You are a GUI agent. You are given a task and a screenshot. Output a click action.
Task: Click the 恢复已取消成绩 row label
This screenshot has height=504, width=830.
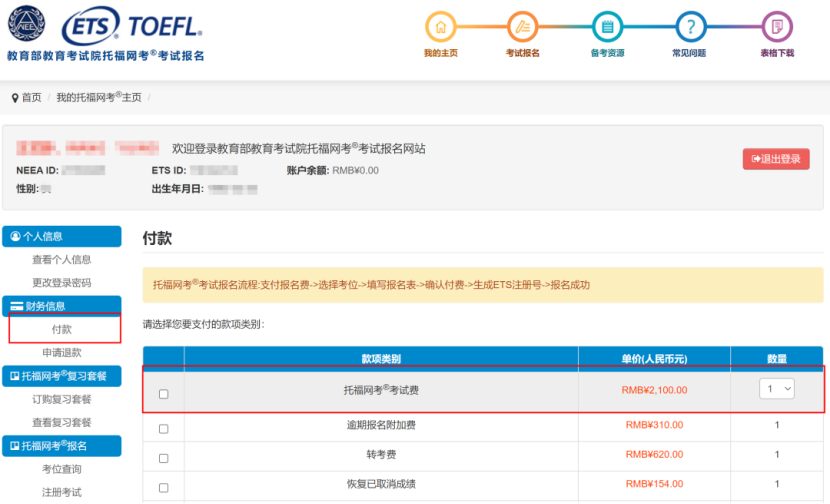pos(381,484)
